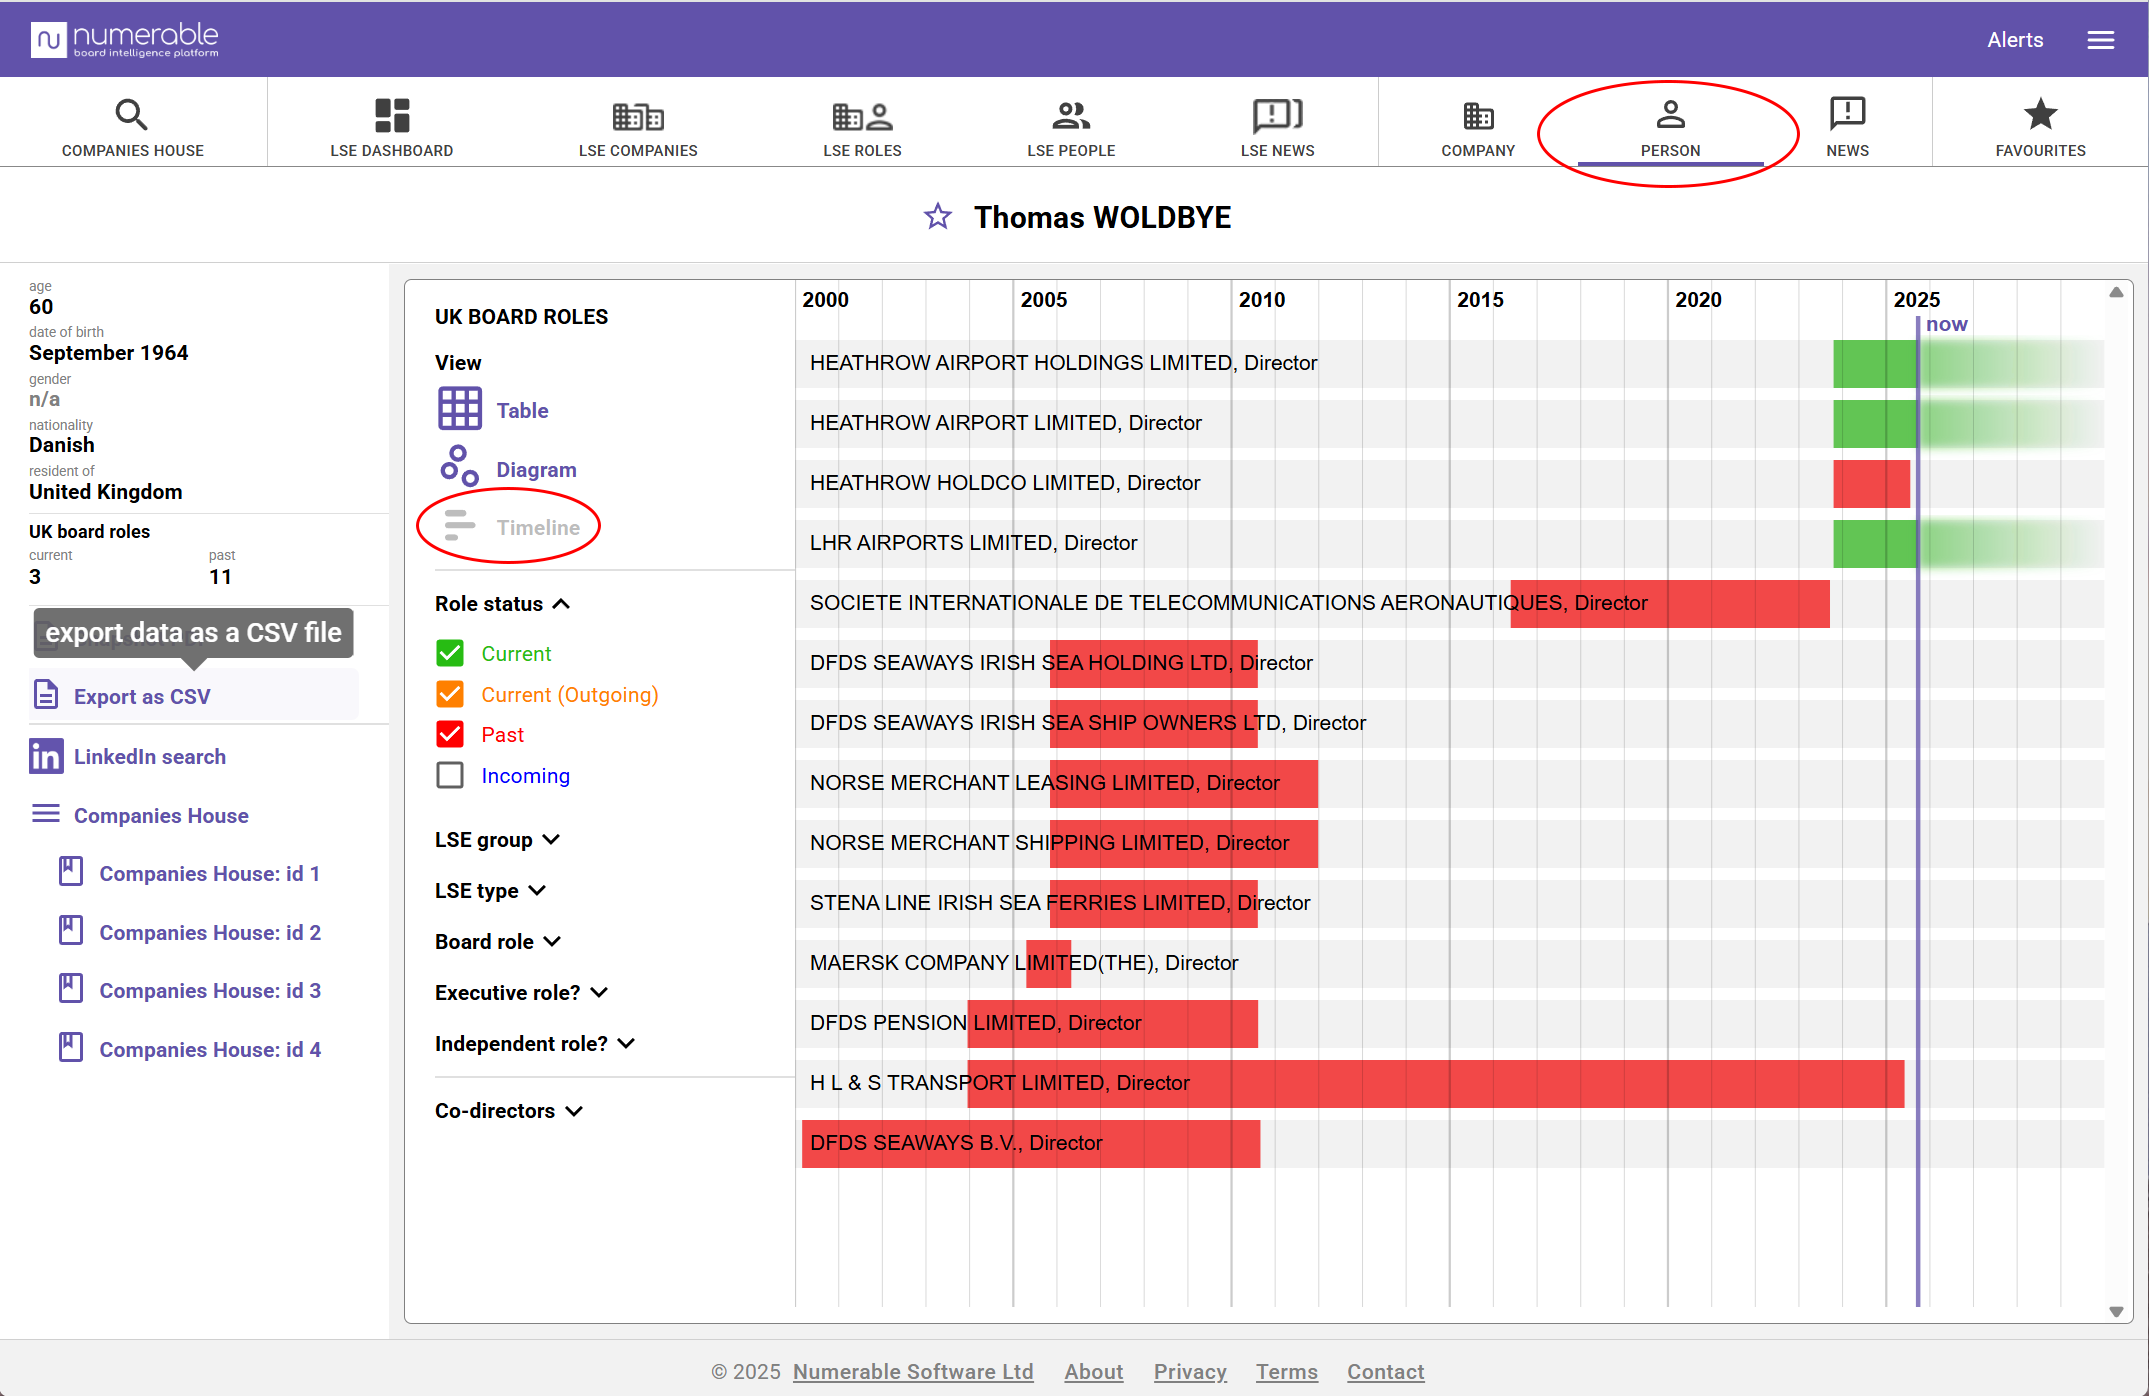Switch to Table view icon
Screen dimensions: 2149x1396
[x=460, y=409]
